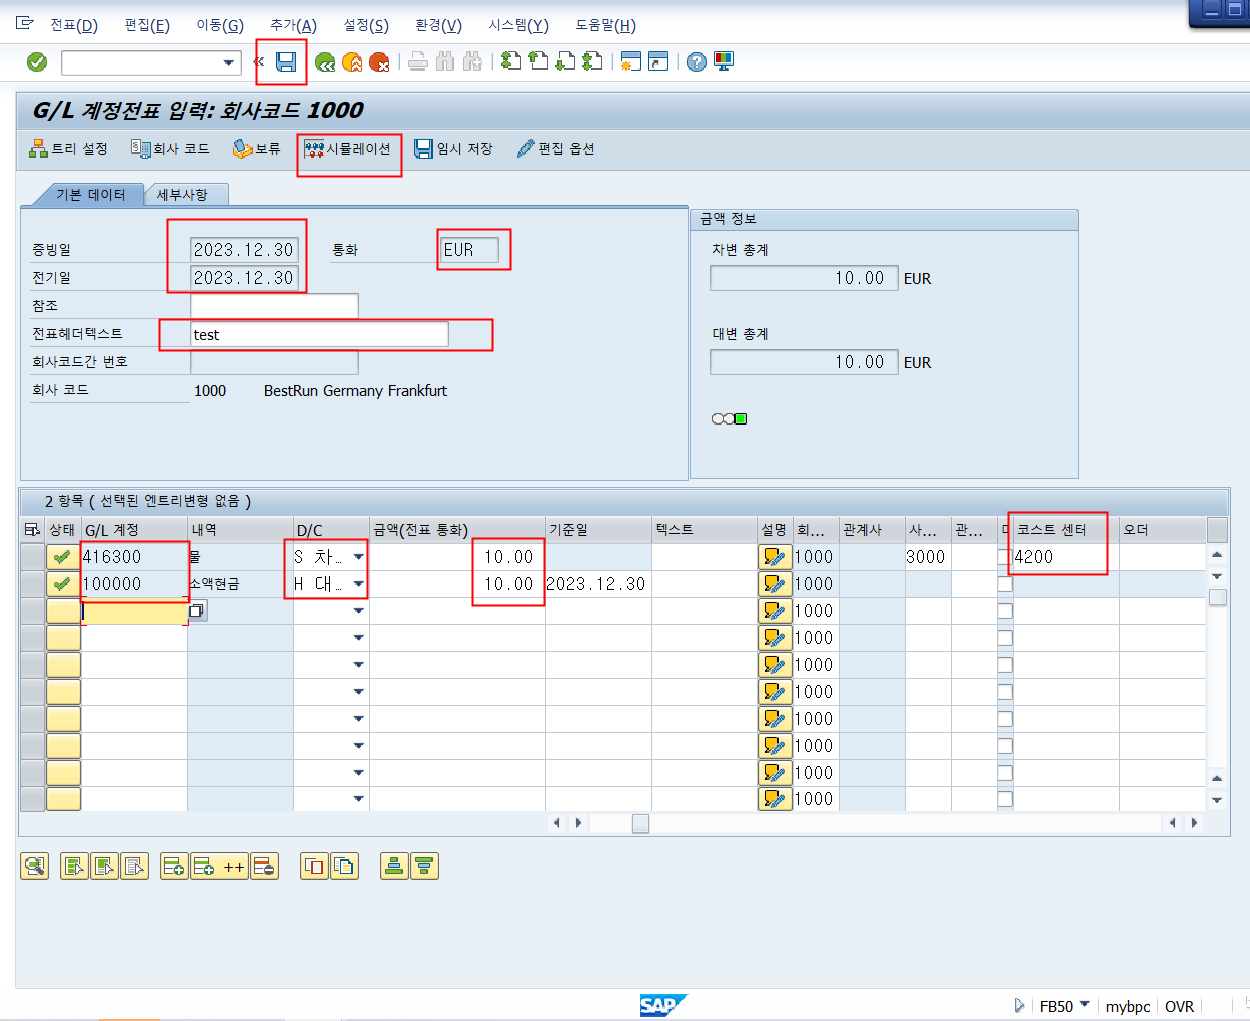The width and height of the screenshot is (1250, 1021).
Task: Click the green Enter checkmark icon
Action: [37, 62]
